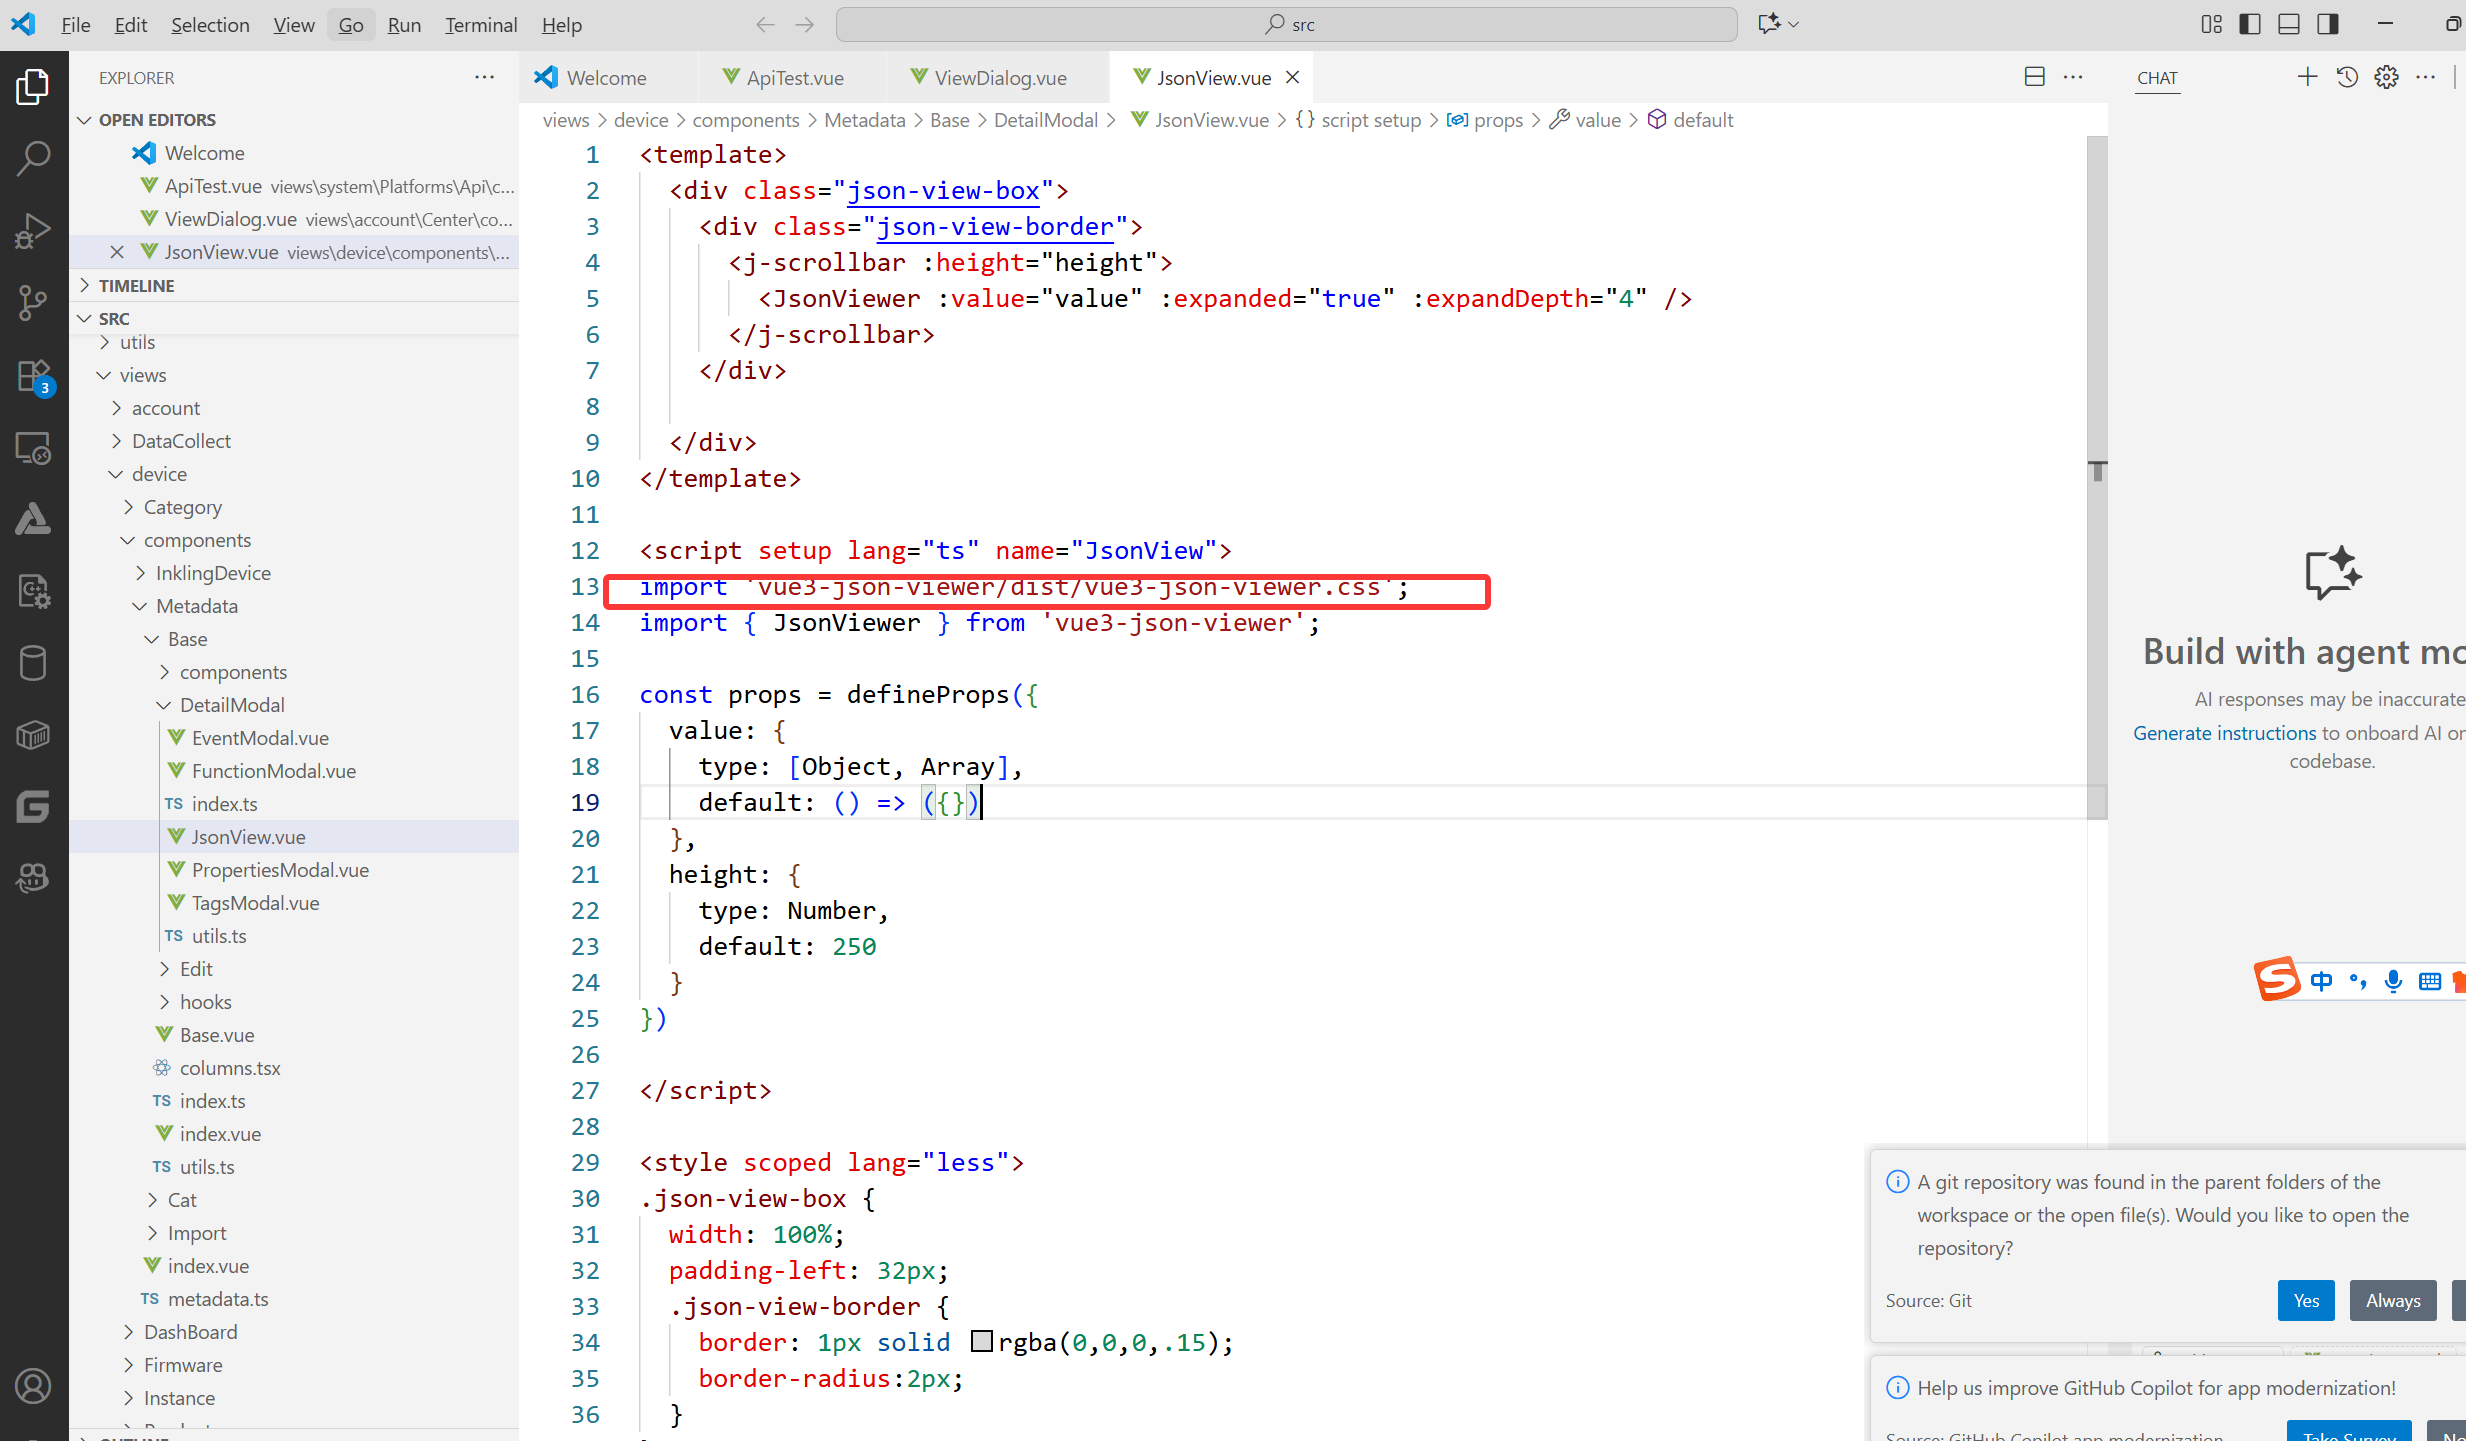
Task: Expand the DashBoard folder
Action: point(190,1332)
